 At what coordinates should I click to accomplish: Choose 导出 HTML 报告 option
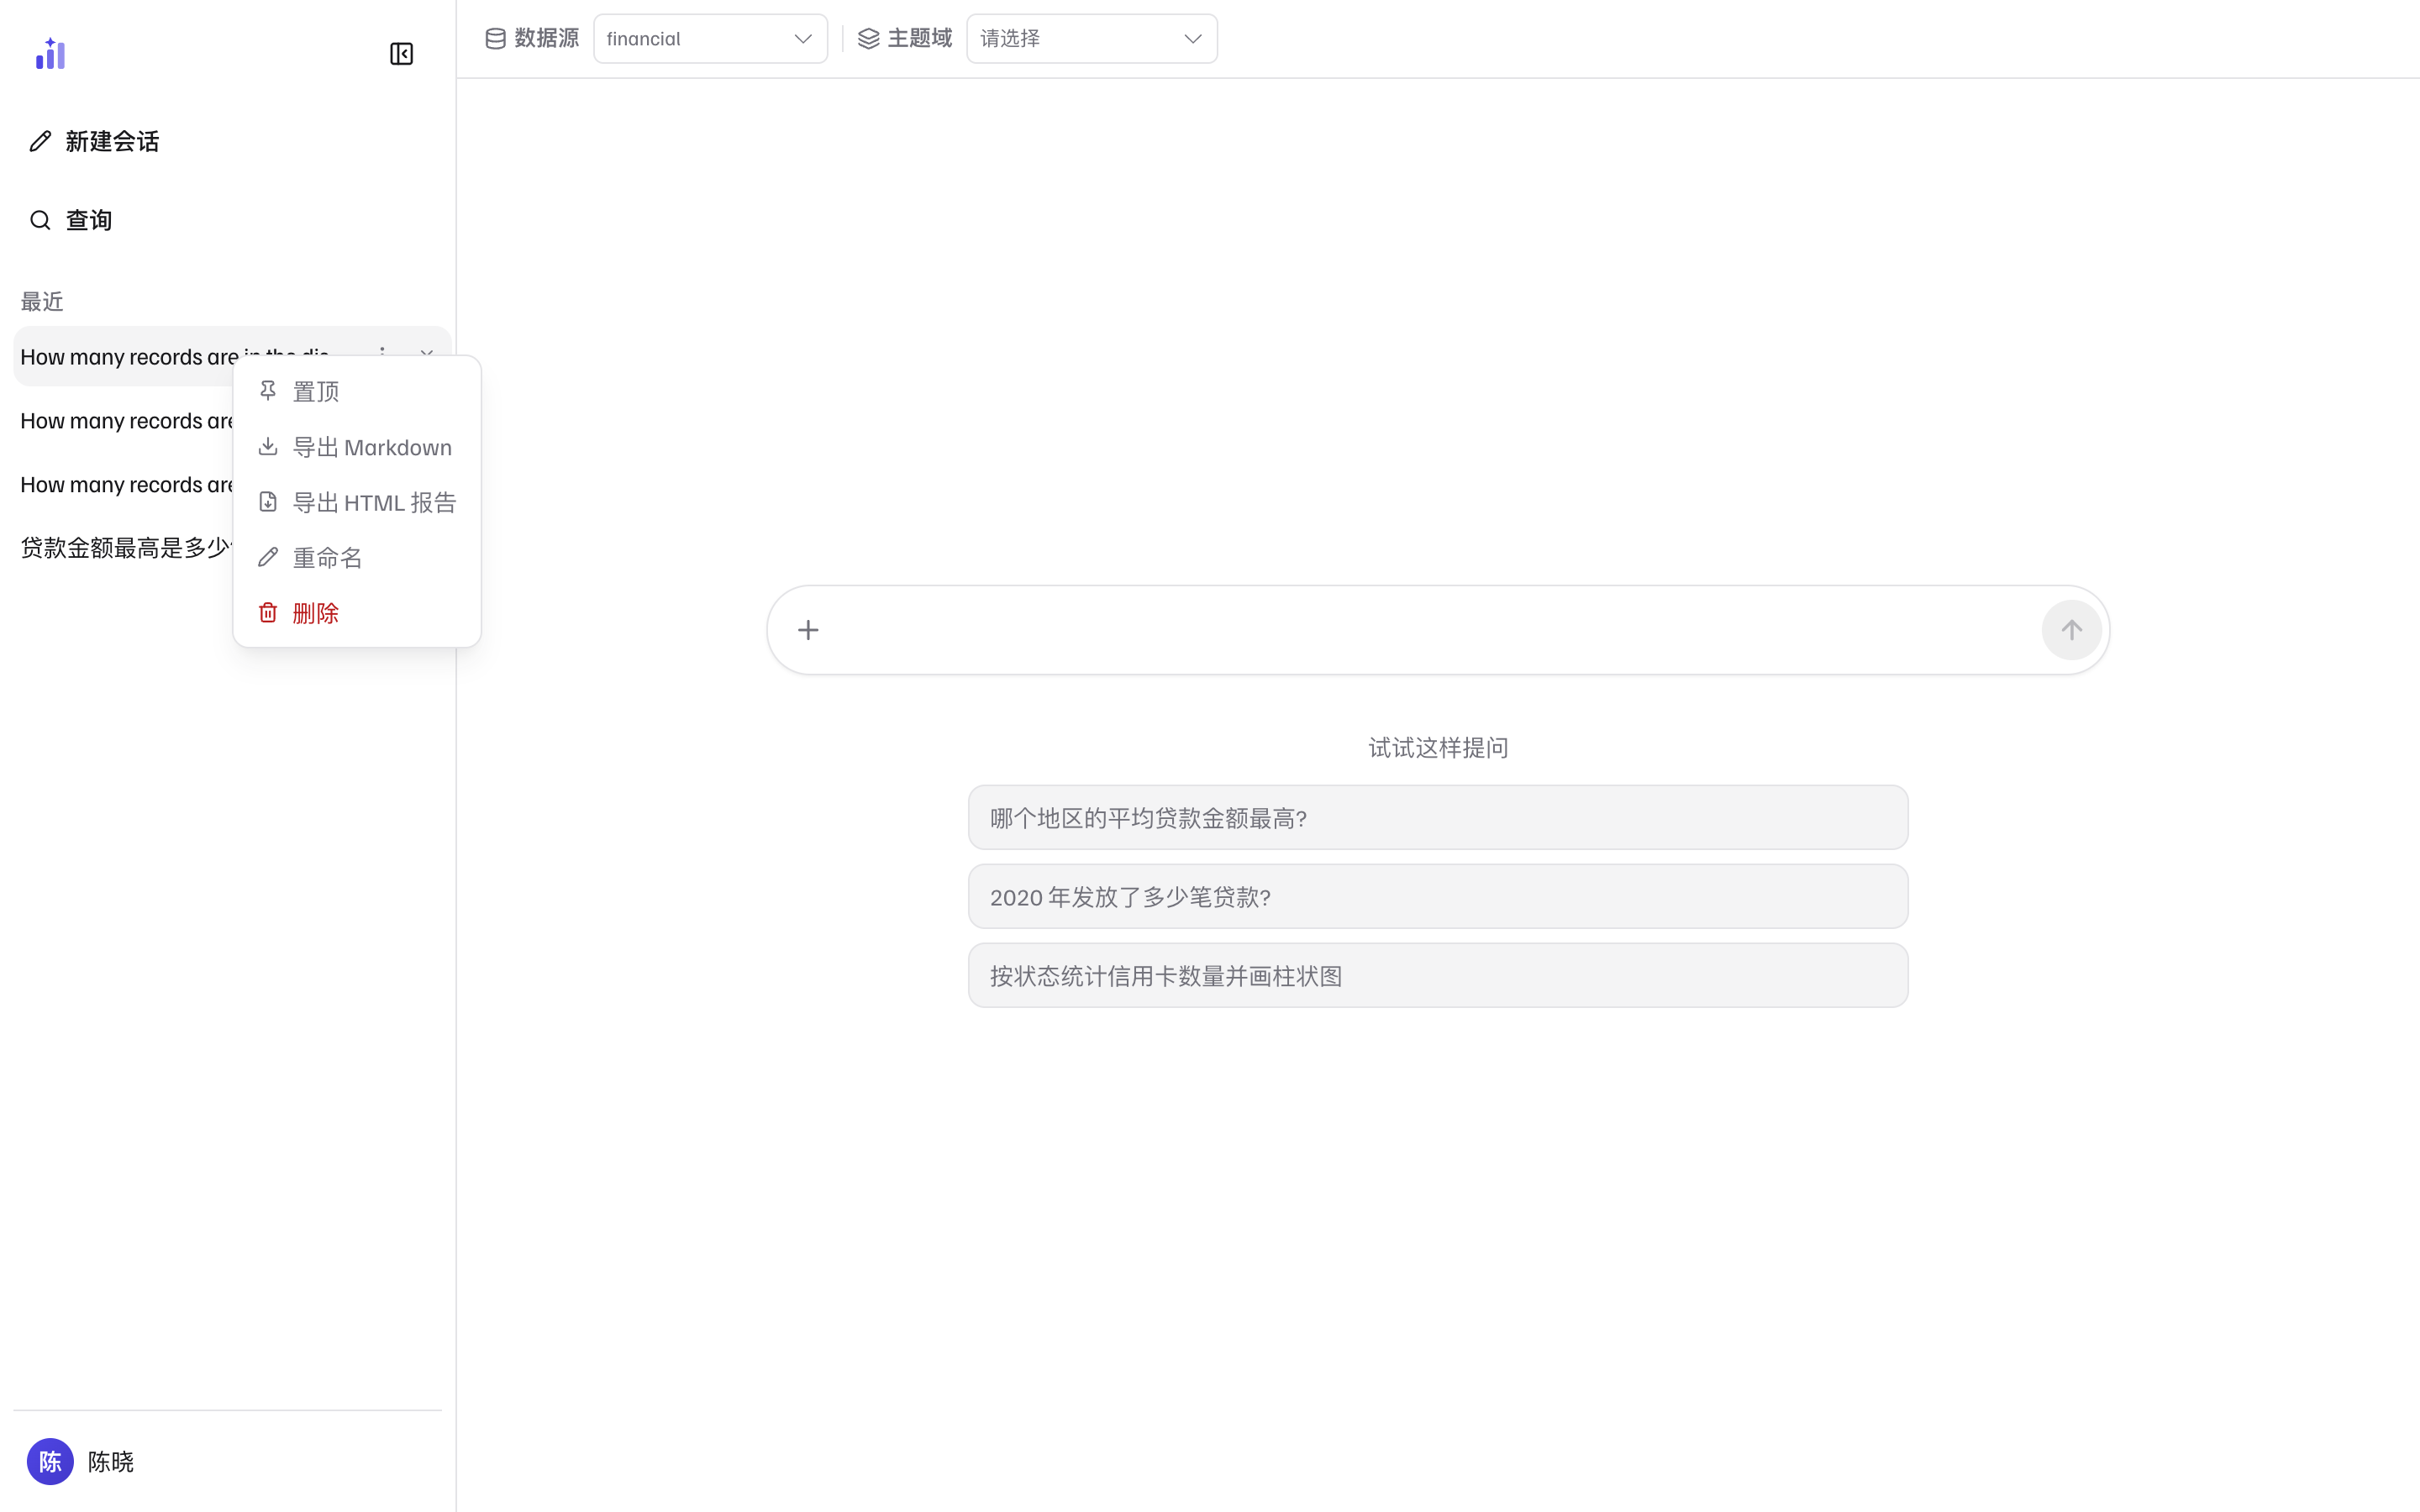357,502
